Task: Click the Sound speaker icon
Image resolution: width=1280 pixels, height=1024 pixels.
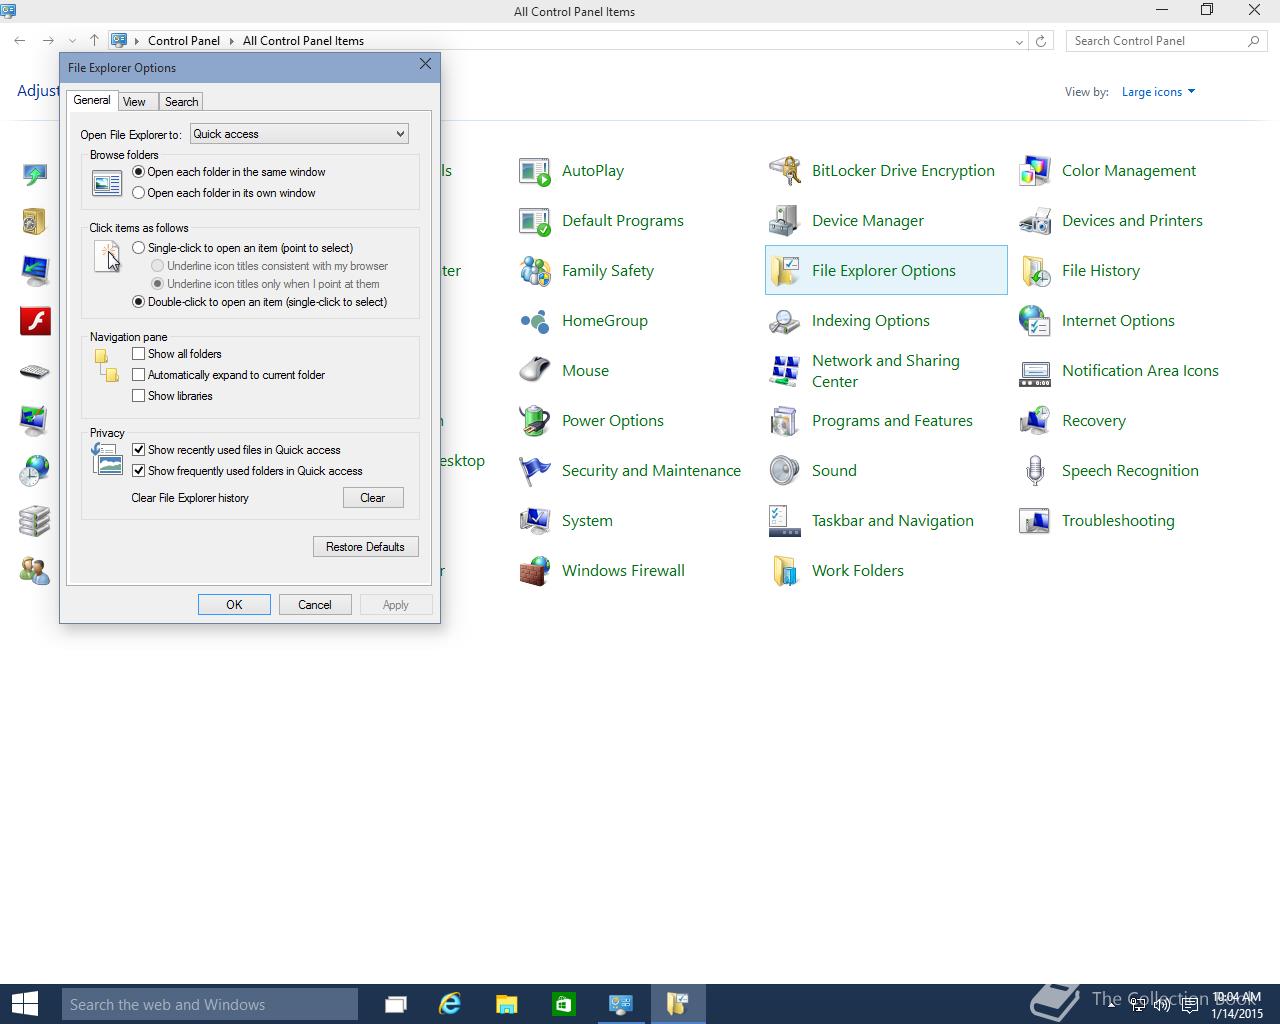Action: [x=785, y=471]
